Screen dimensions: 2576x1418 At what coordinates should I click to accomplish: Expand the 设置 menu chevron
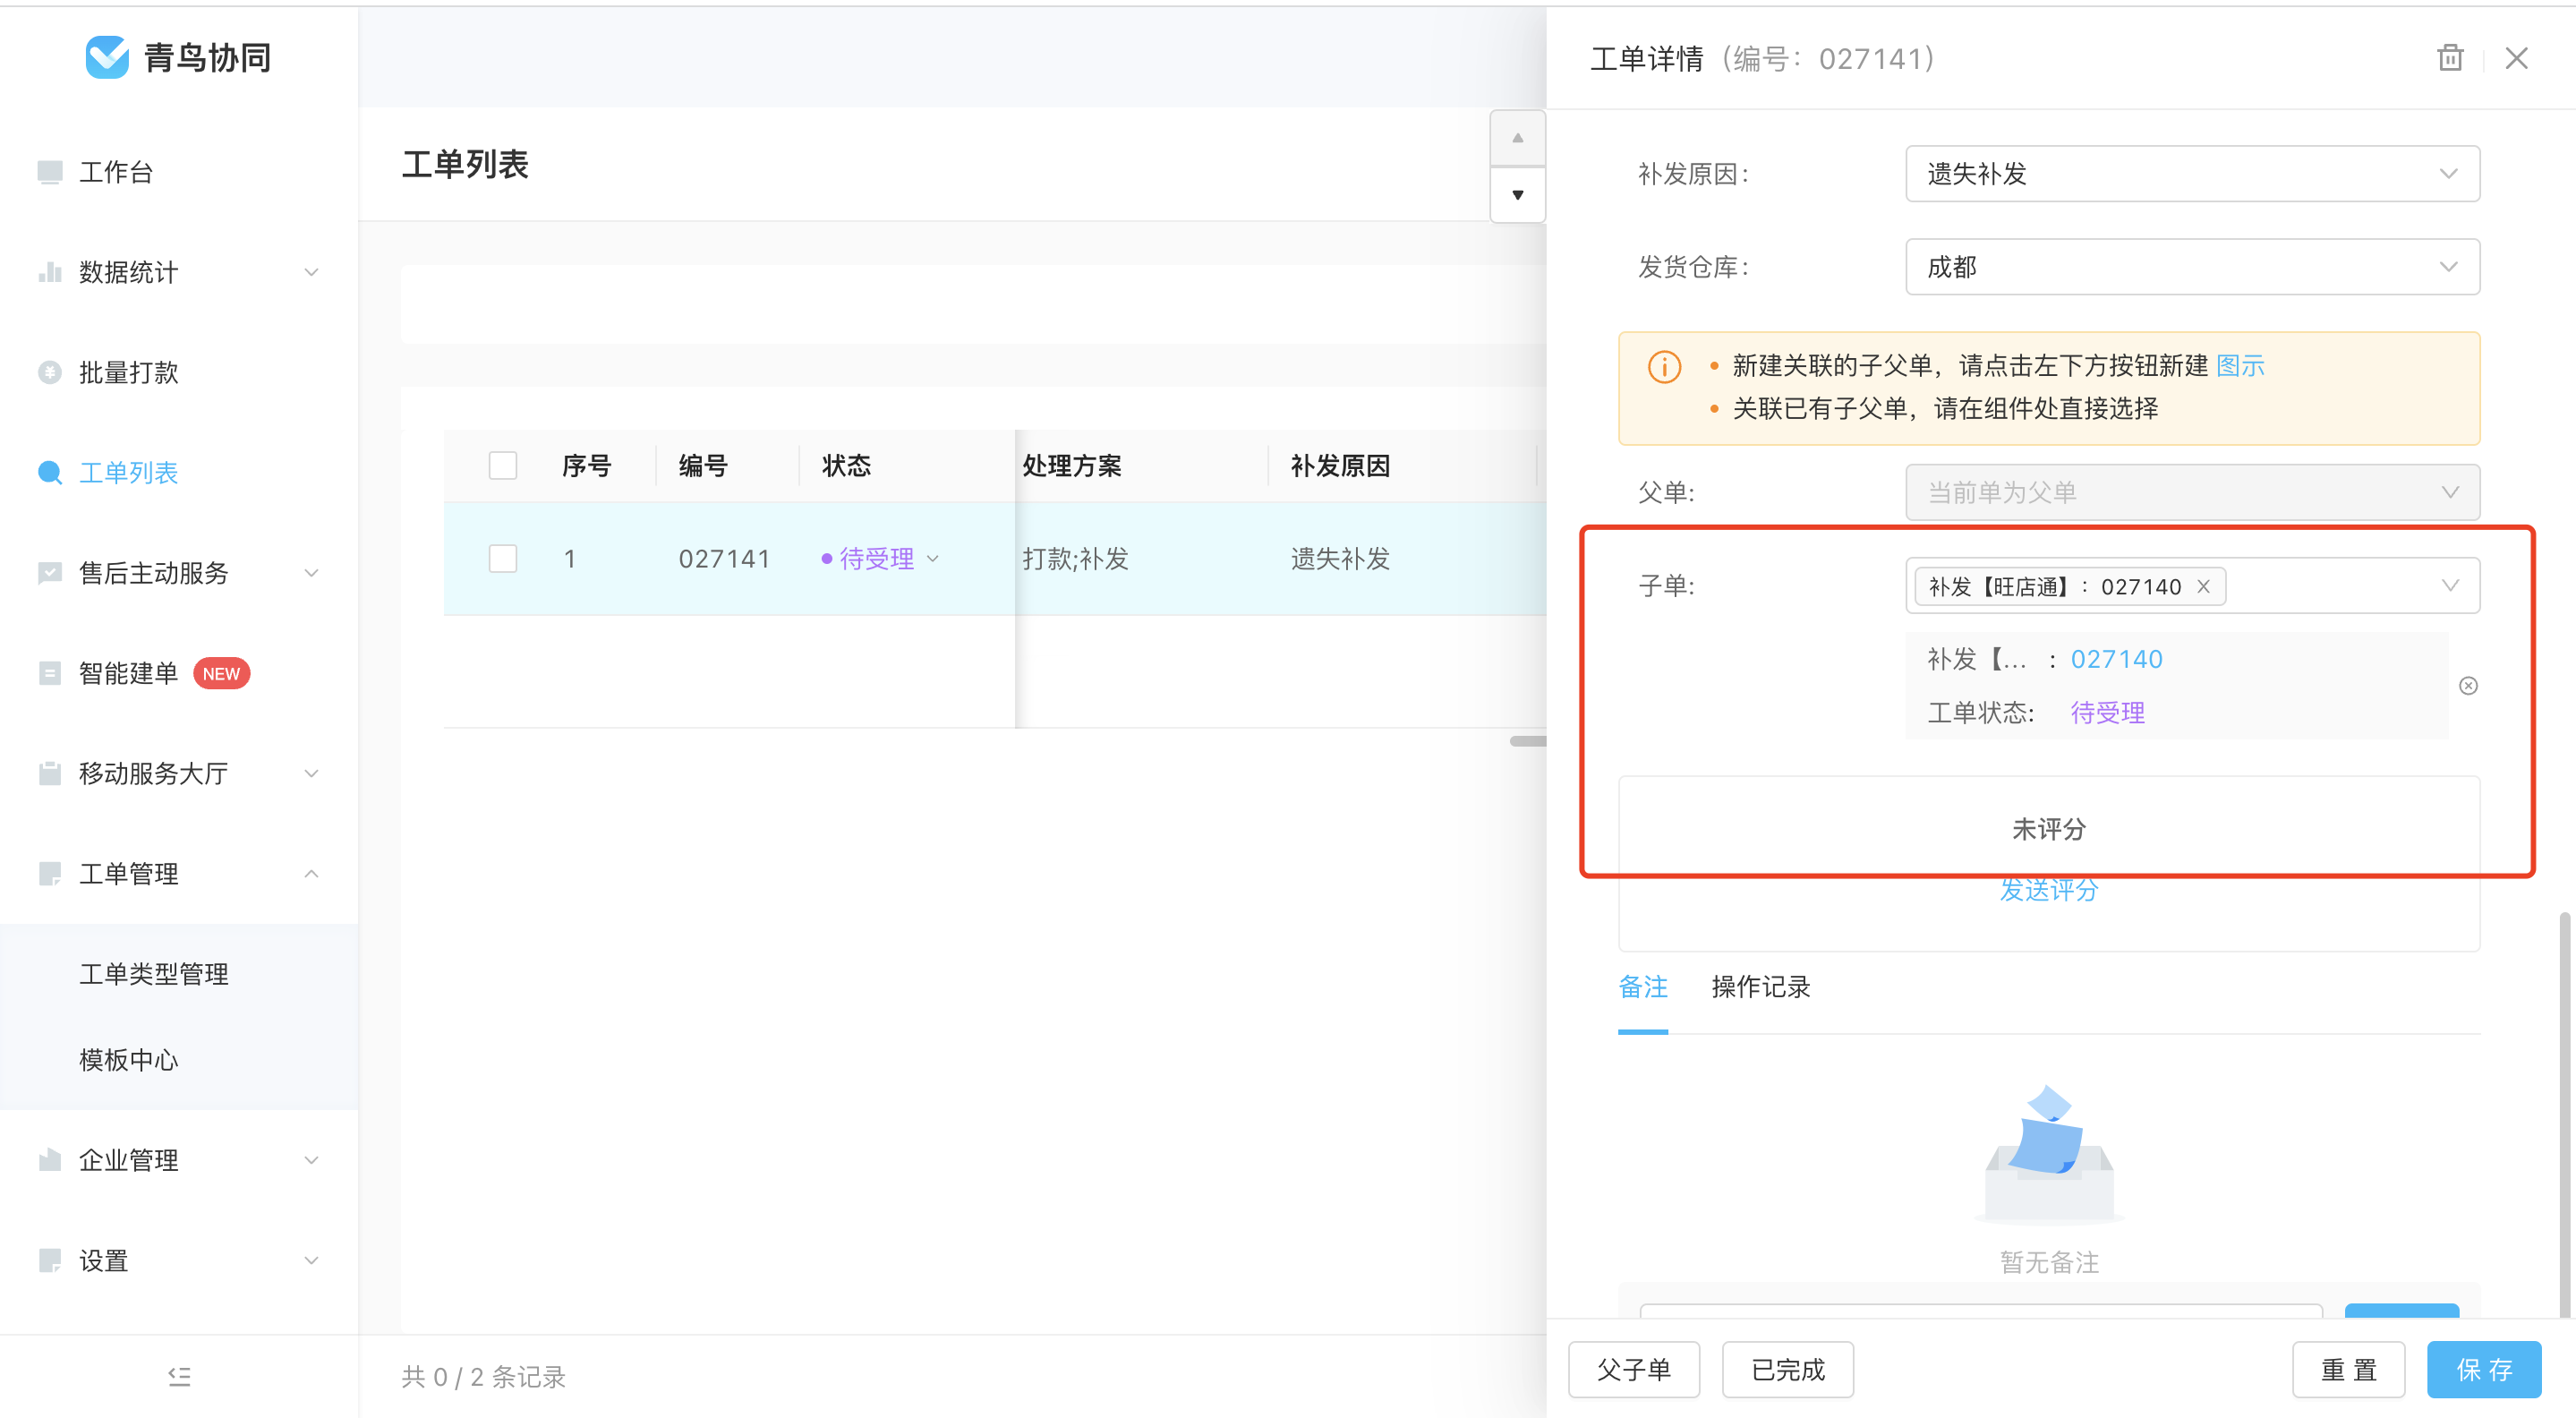tap(311, 1260)
